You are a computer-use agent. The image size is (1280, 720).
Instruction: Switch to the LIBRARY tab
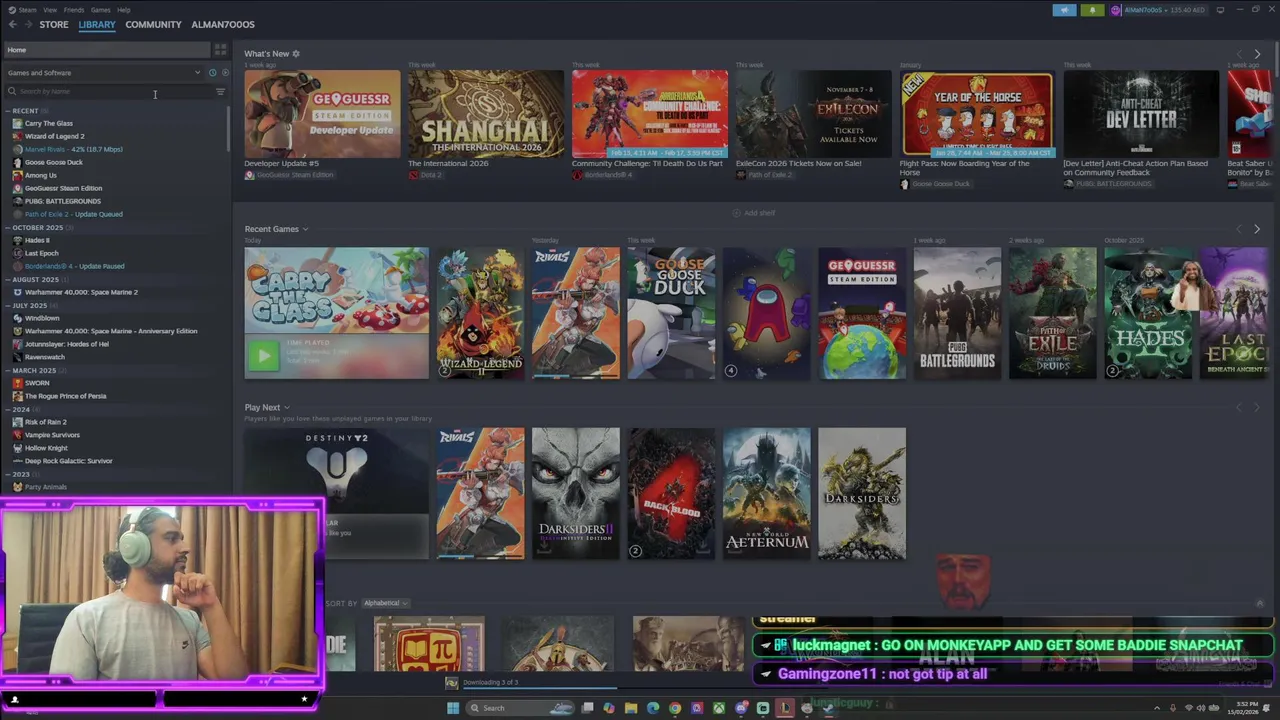(x=97, y=24)
